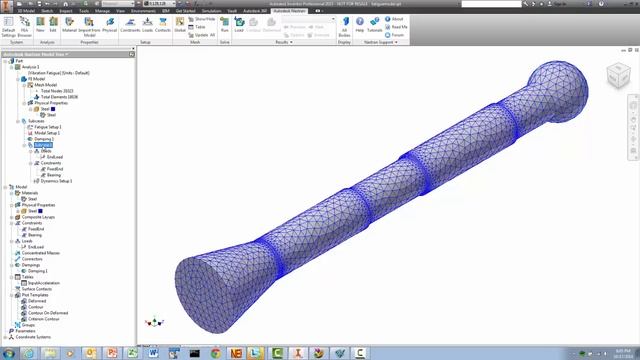Viewport: 640px width, 360px height.
Task: Switch to the Sketch ribbon tab
Action: point(47,11)
